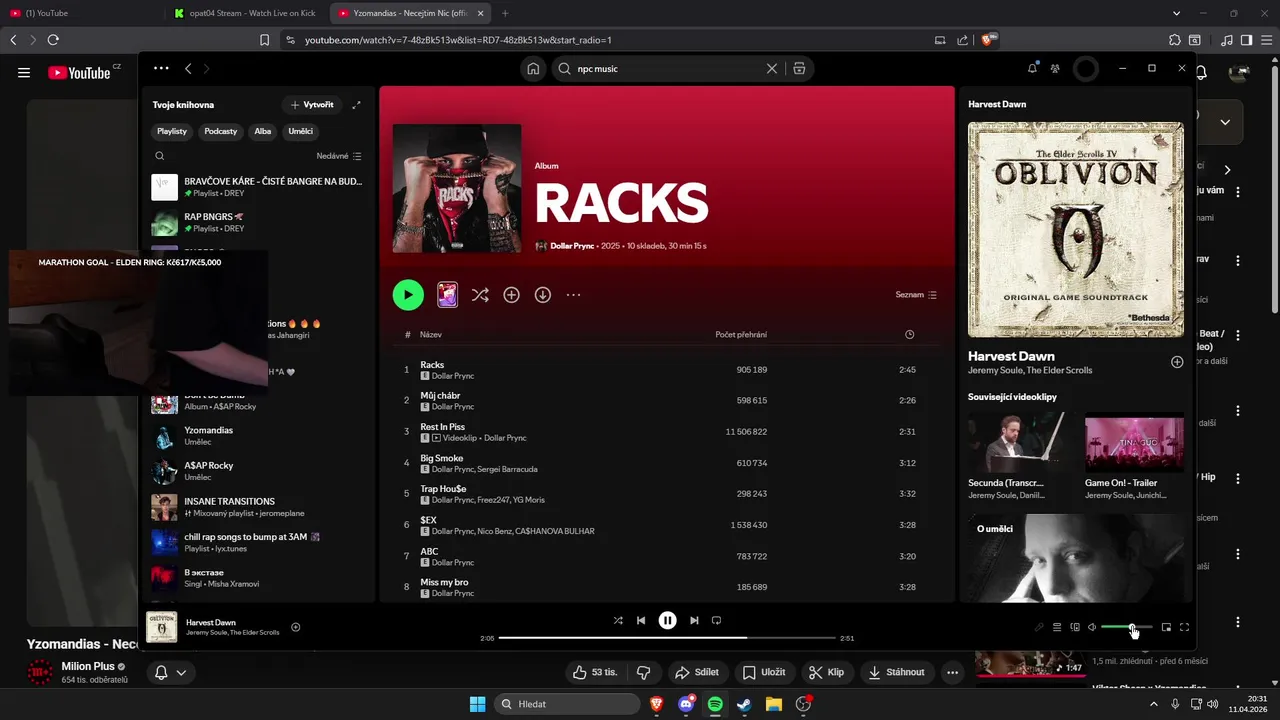Open Spotify friend activity icon

click(1055, 69)
